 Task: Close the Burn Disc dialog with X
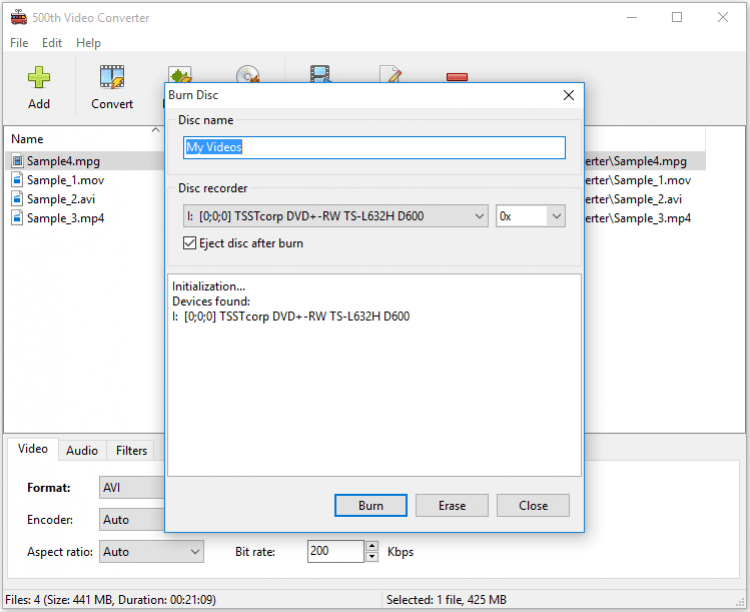point(568,95)
